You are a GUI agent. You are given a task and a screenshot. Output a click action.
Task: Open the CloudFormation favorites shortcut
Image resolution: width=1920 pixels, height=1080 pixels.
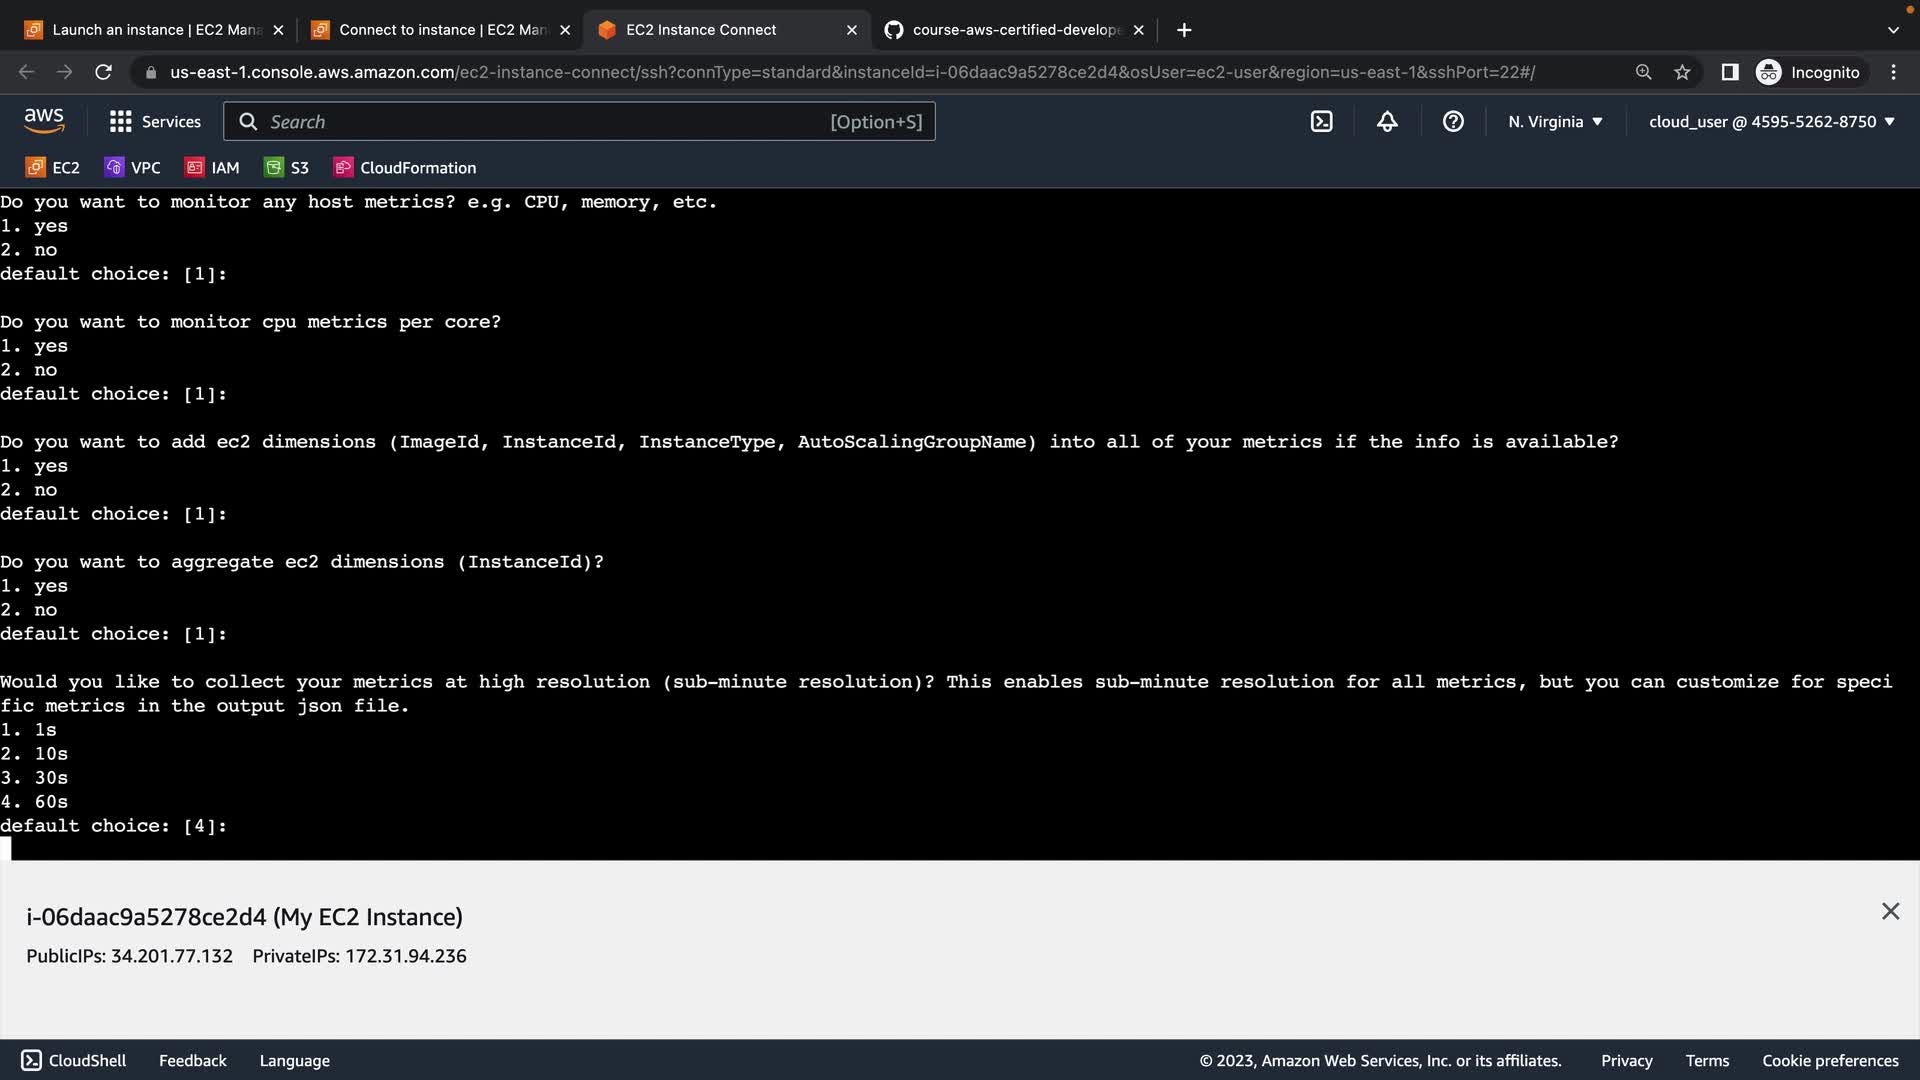405,167
